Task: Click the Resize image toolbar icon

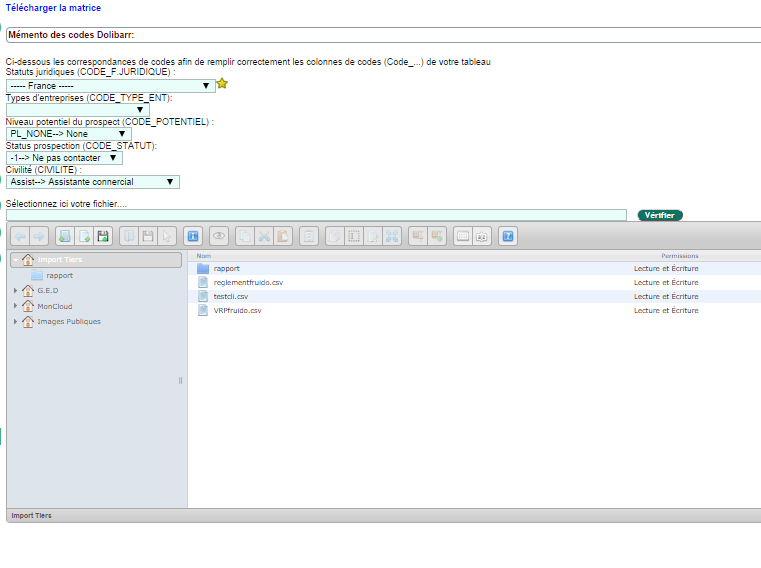Action: click(x=392, y=236)
